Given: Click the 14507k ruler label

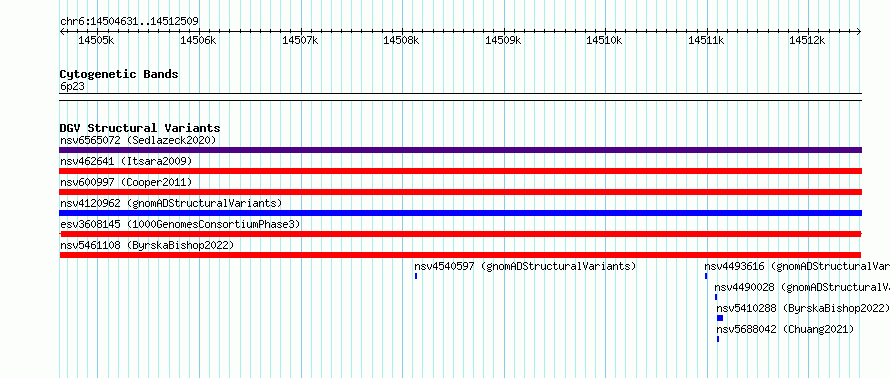Looking at the screenshot, I should [299, 40].
